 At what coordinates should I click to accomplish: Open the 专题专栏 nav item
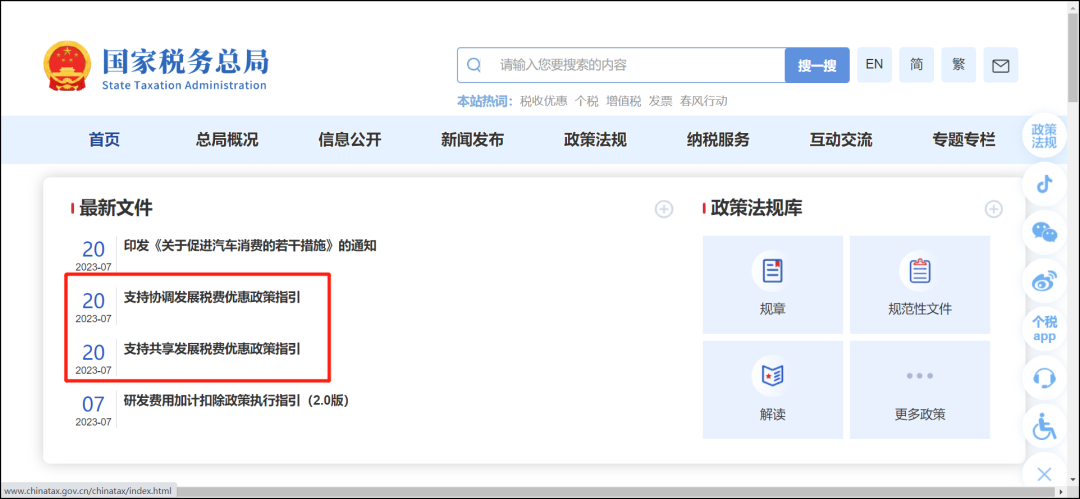(x=964, y=140)
